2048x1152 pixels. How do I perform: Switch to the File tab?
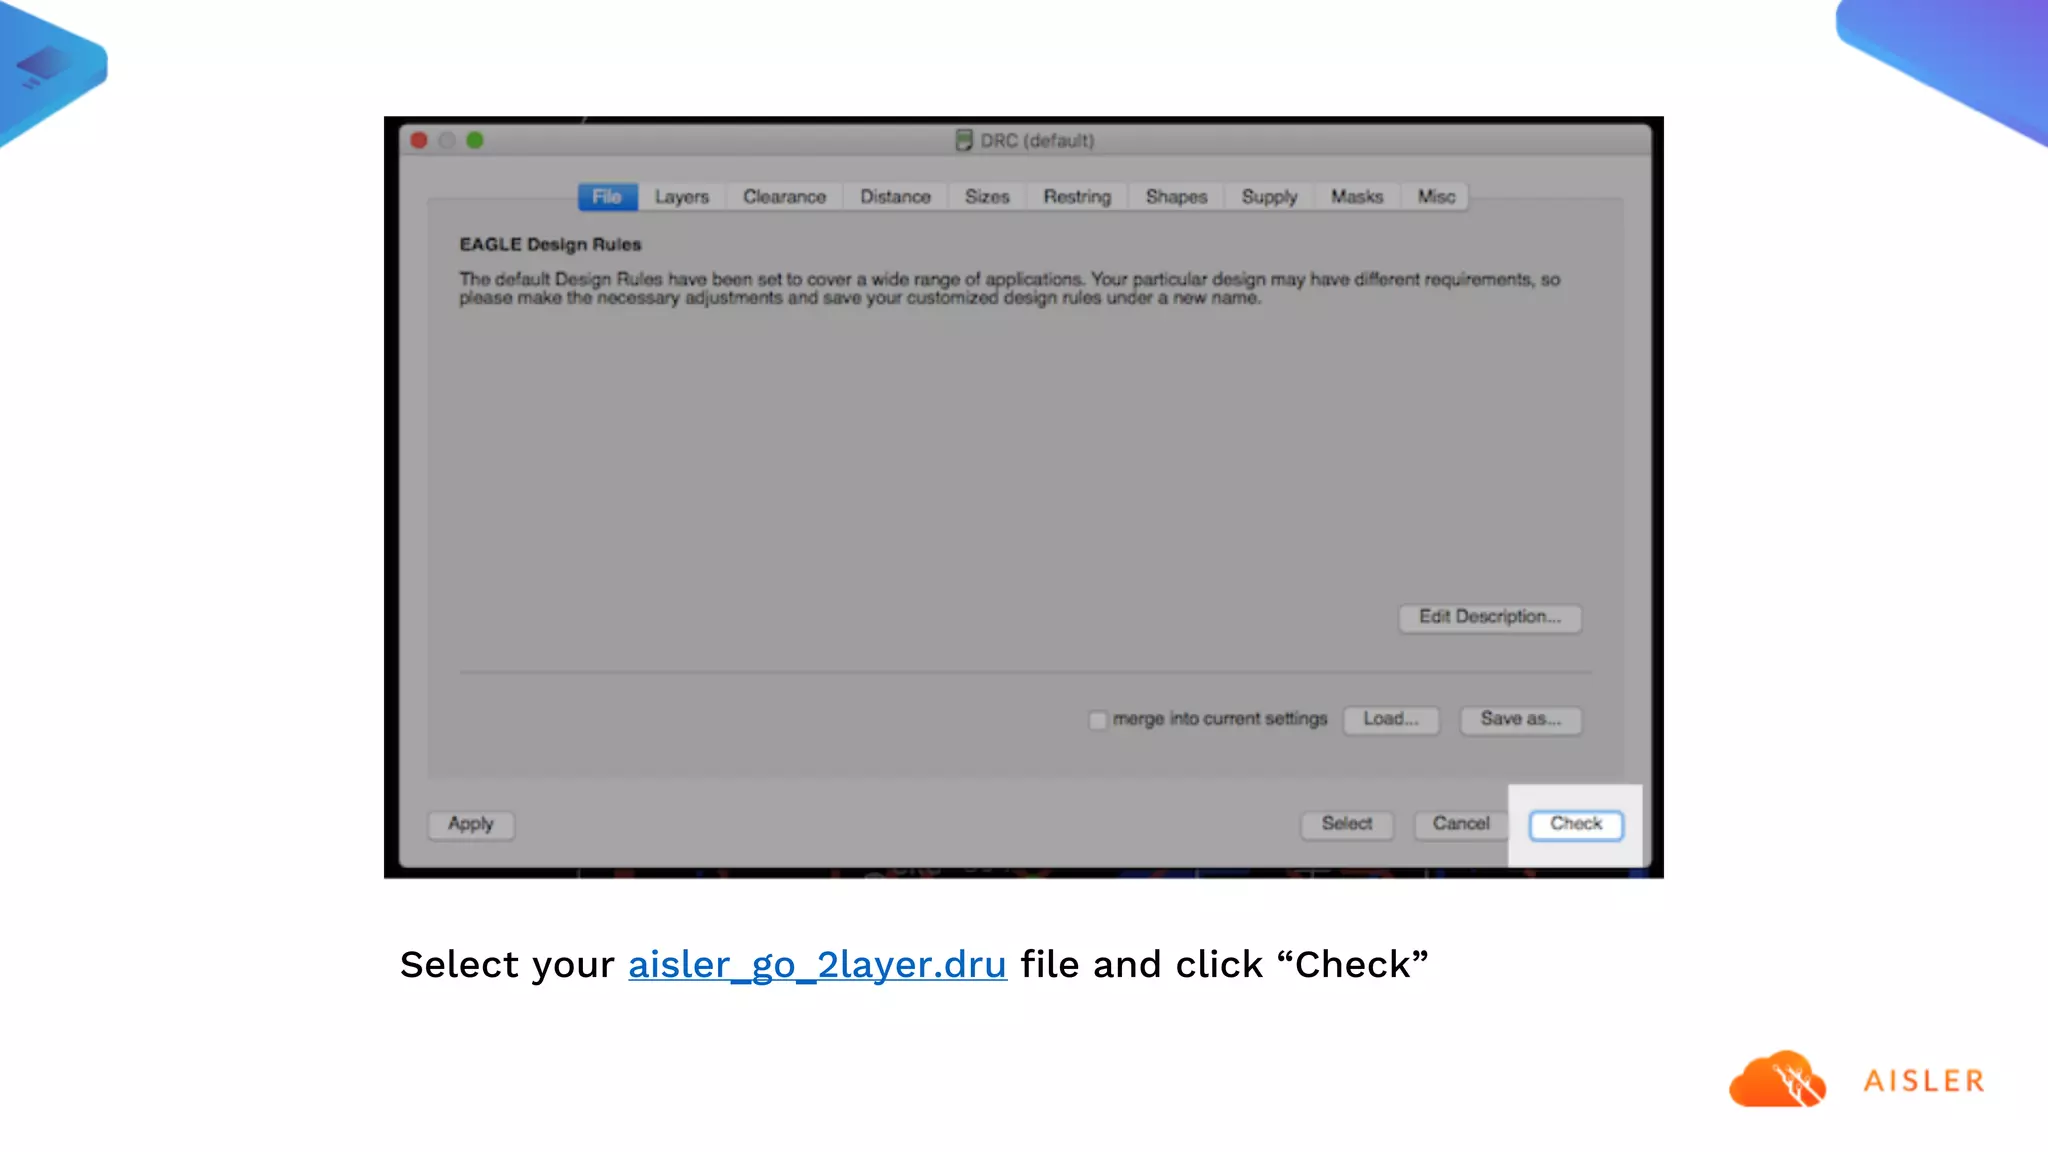(607, 197)
